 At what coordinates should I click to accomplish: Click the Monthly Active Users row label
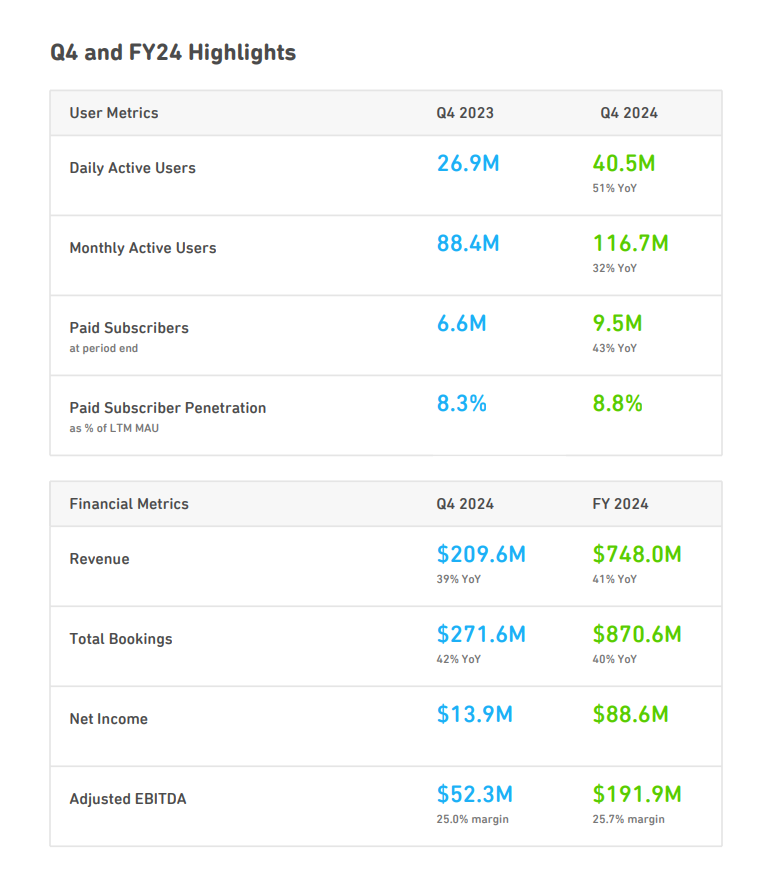pyautogui.click(x=142, y=248)
